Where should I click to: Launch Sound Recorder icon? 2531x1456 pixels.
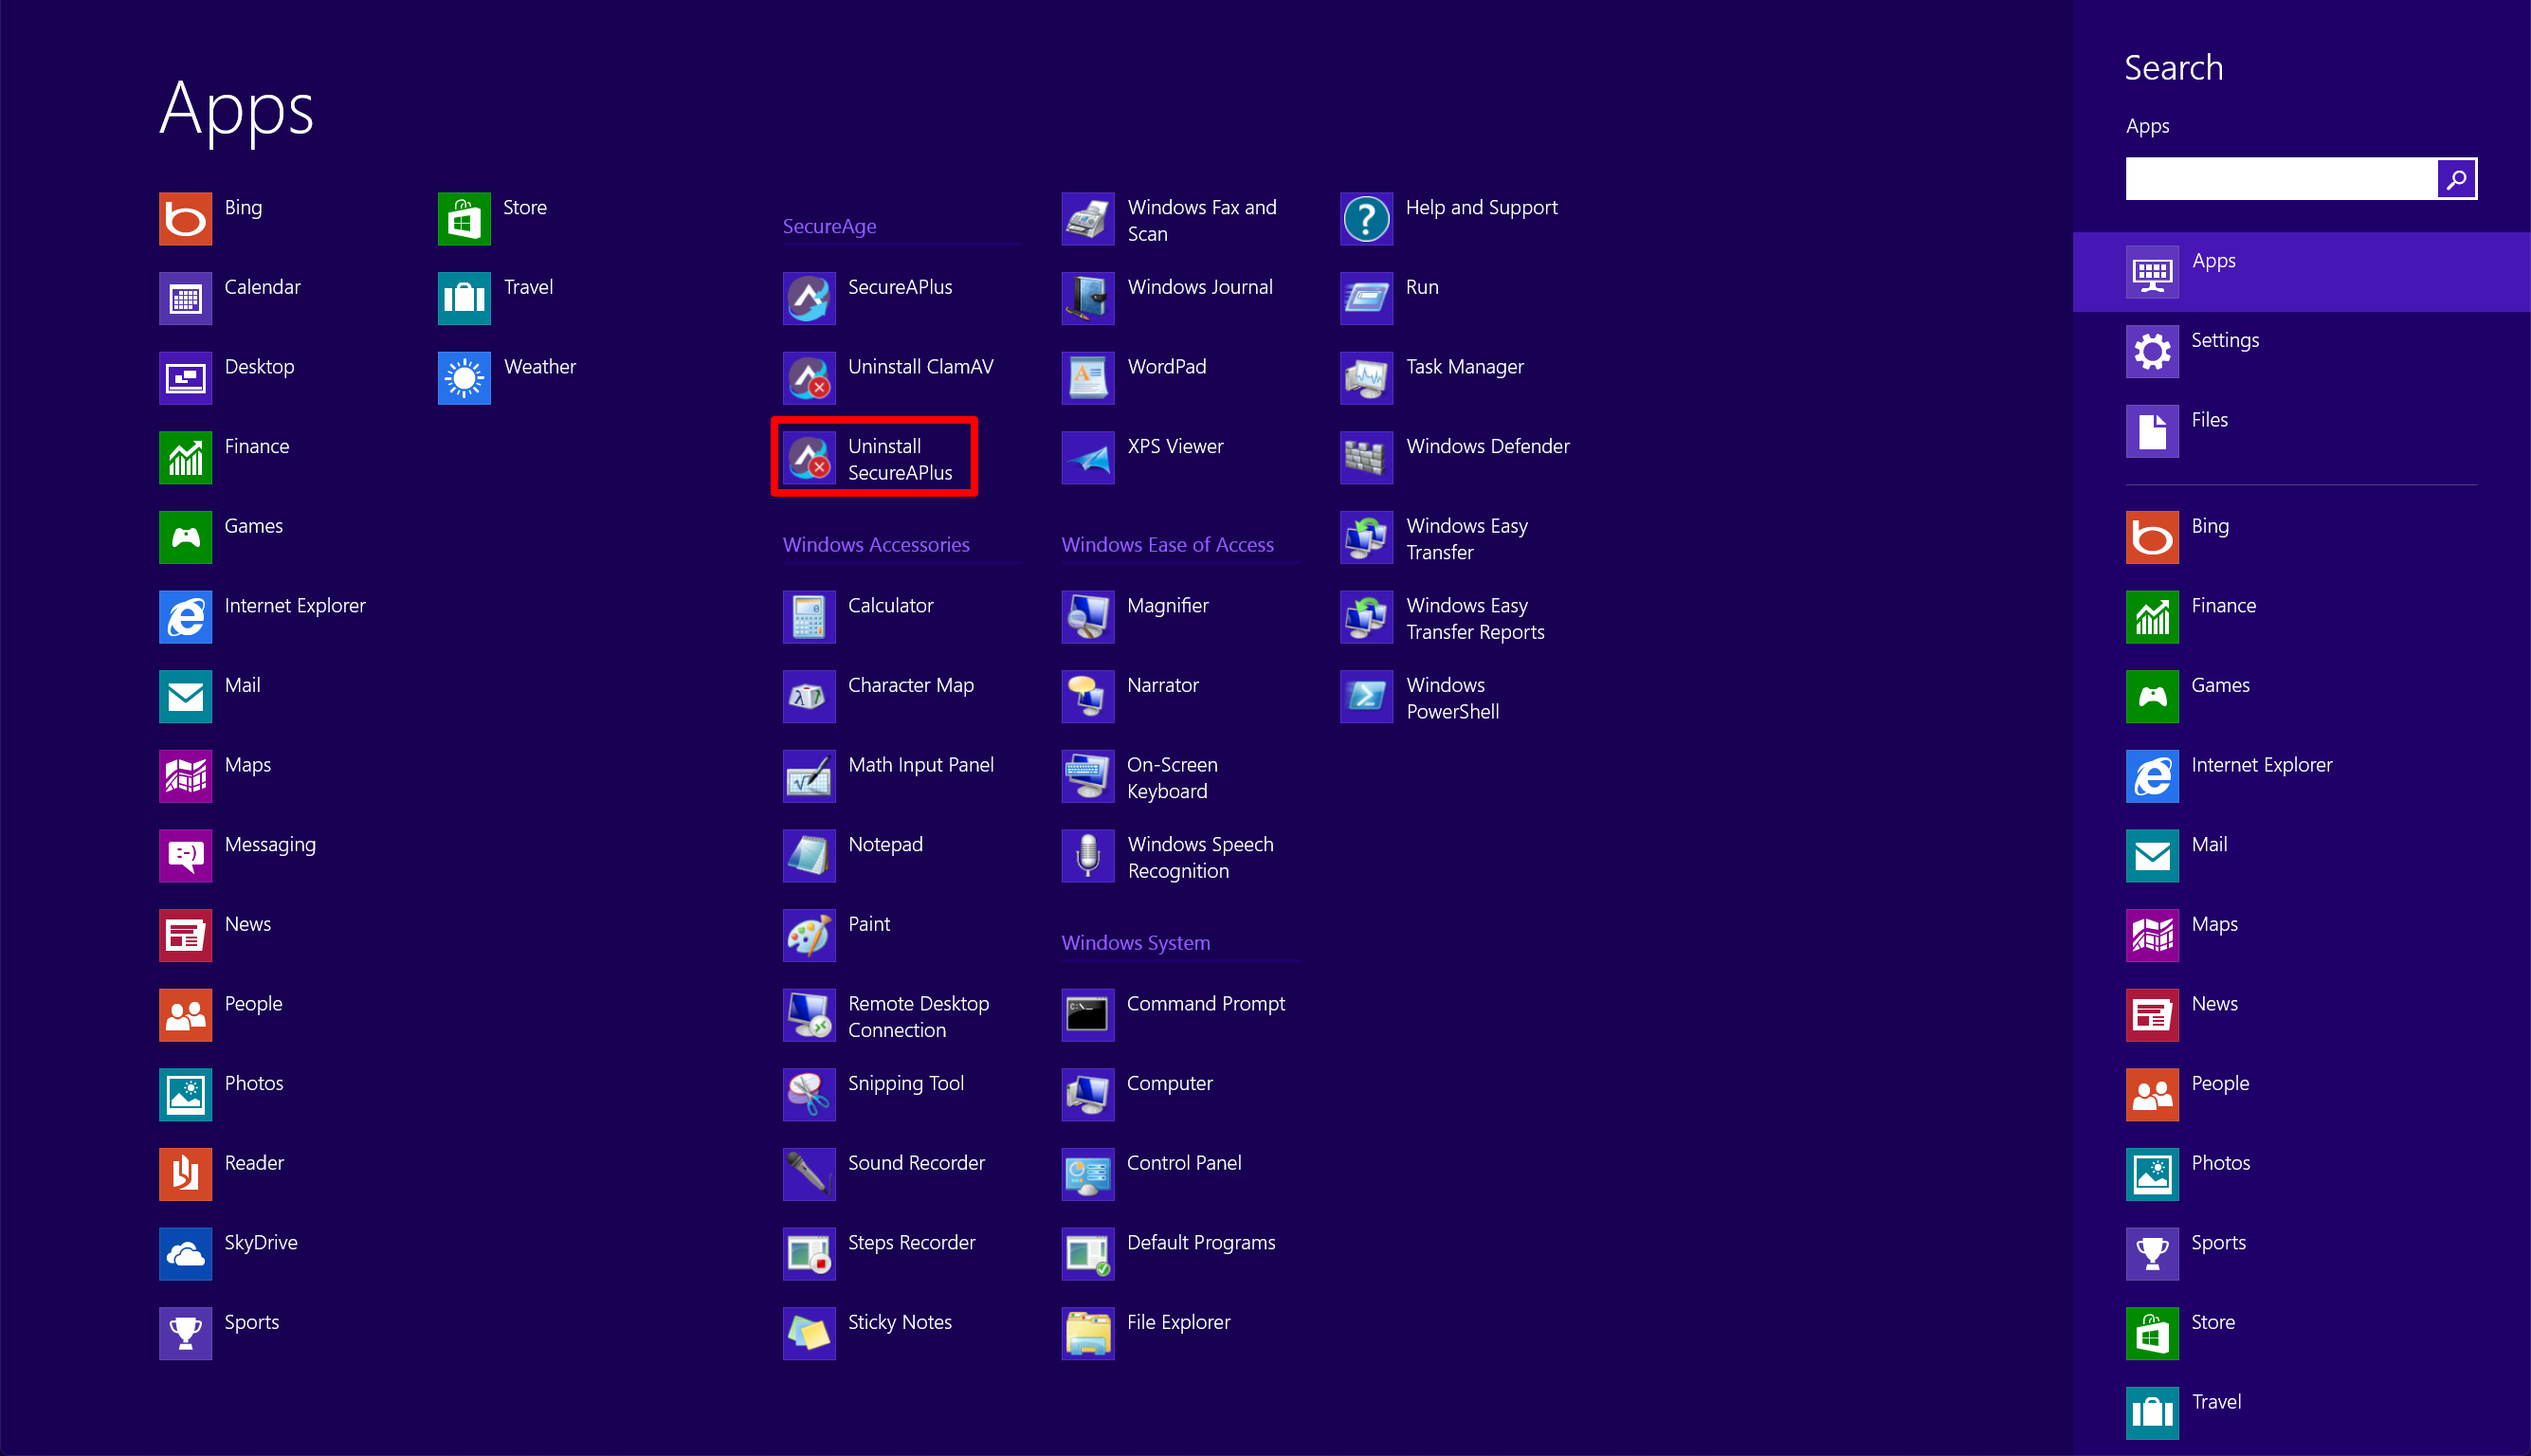pyautogui.click(x=808, y=1174)
